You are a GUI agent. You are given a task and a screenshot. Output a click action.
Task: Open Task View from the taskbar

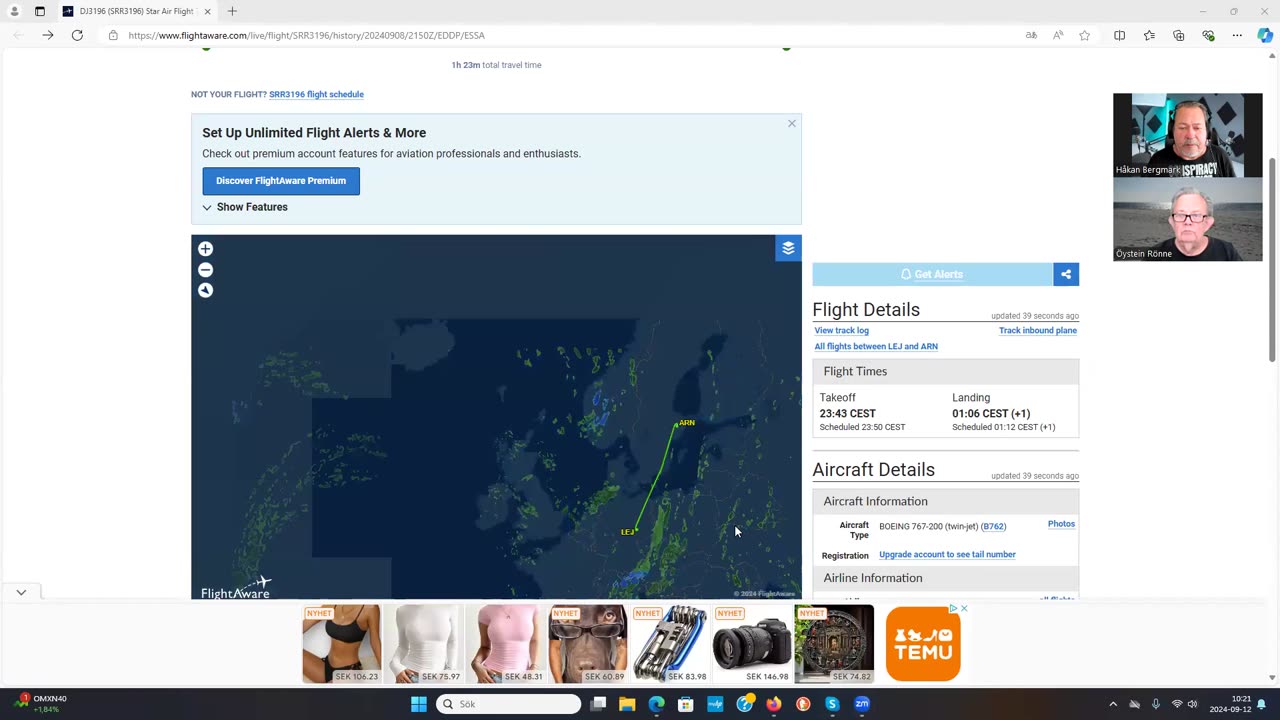click(598, 704)
